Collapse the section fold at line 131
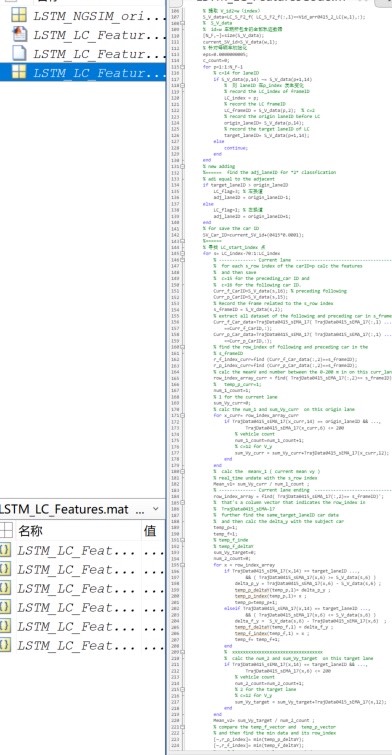This screenshot has height=755, width=392. tap(182, 166)
